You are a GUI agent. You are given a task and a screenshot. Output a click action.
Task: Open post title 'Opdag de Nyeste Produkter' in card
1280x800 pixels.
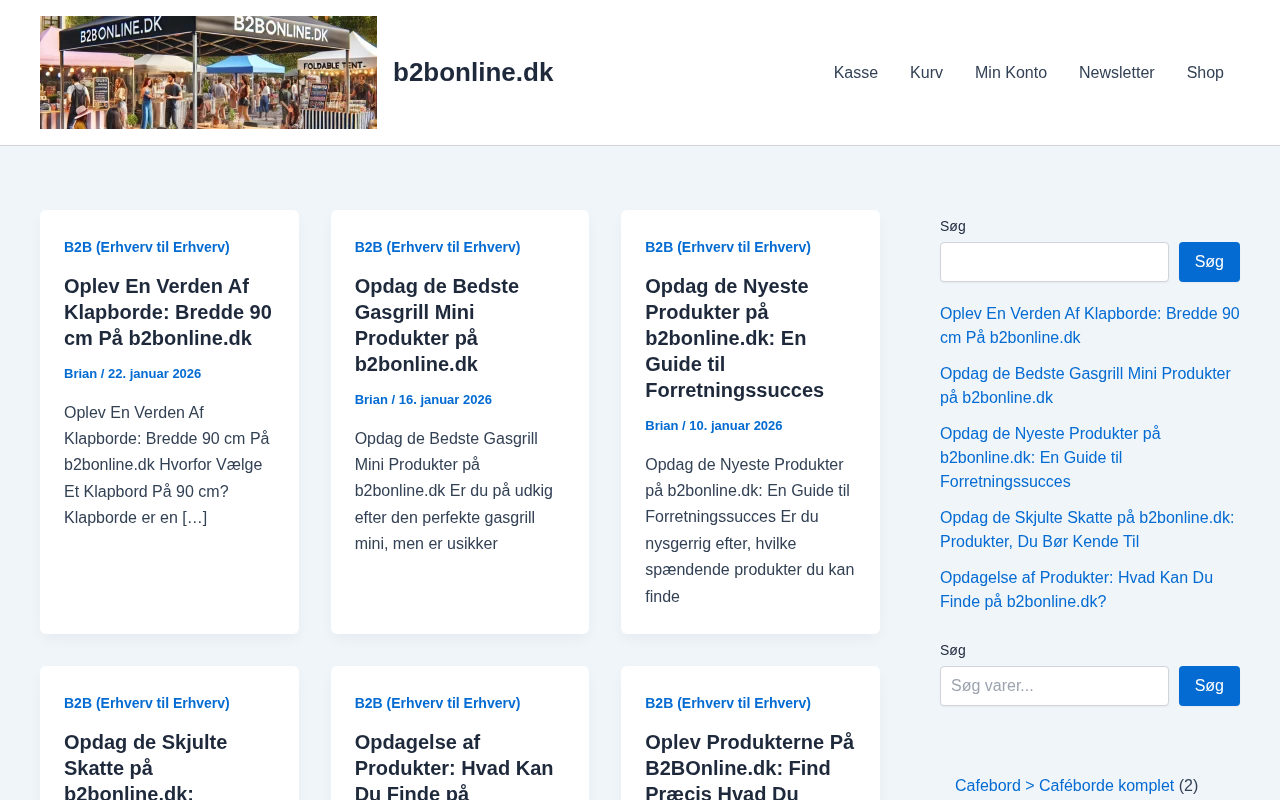pos(735,338)
